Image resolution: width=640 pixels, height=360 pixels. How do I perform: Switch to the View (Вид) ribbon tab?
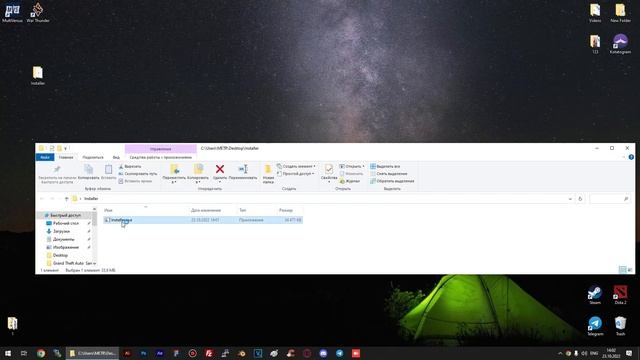point(116,158)
